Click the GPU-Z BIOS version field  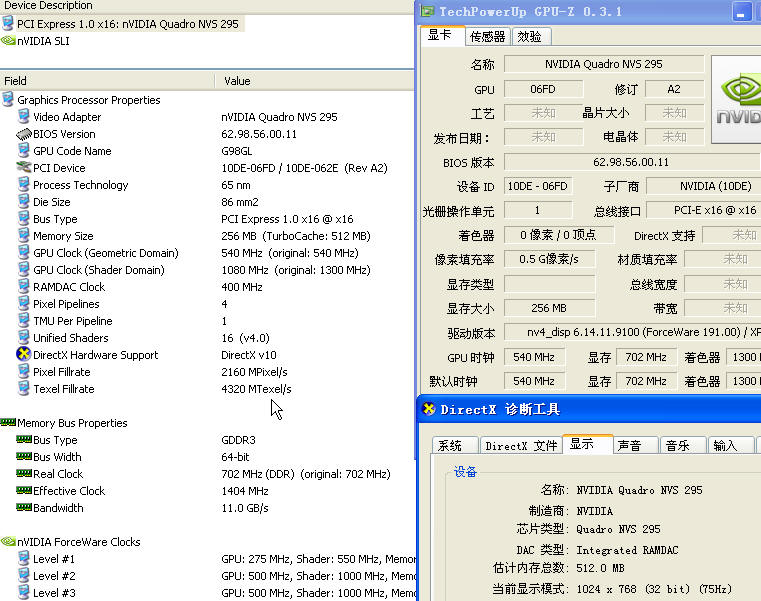click(x=632, y=162)
